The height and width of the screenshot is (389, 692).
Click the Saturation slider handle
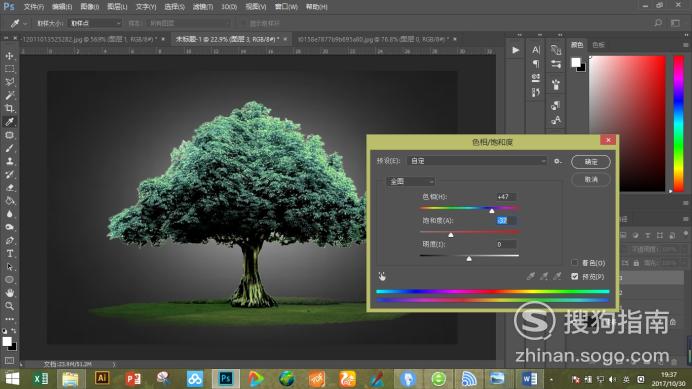(451, 234)
